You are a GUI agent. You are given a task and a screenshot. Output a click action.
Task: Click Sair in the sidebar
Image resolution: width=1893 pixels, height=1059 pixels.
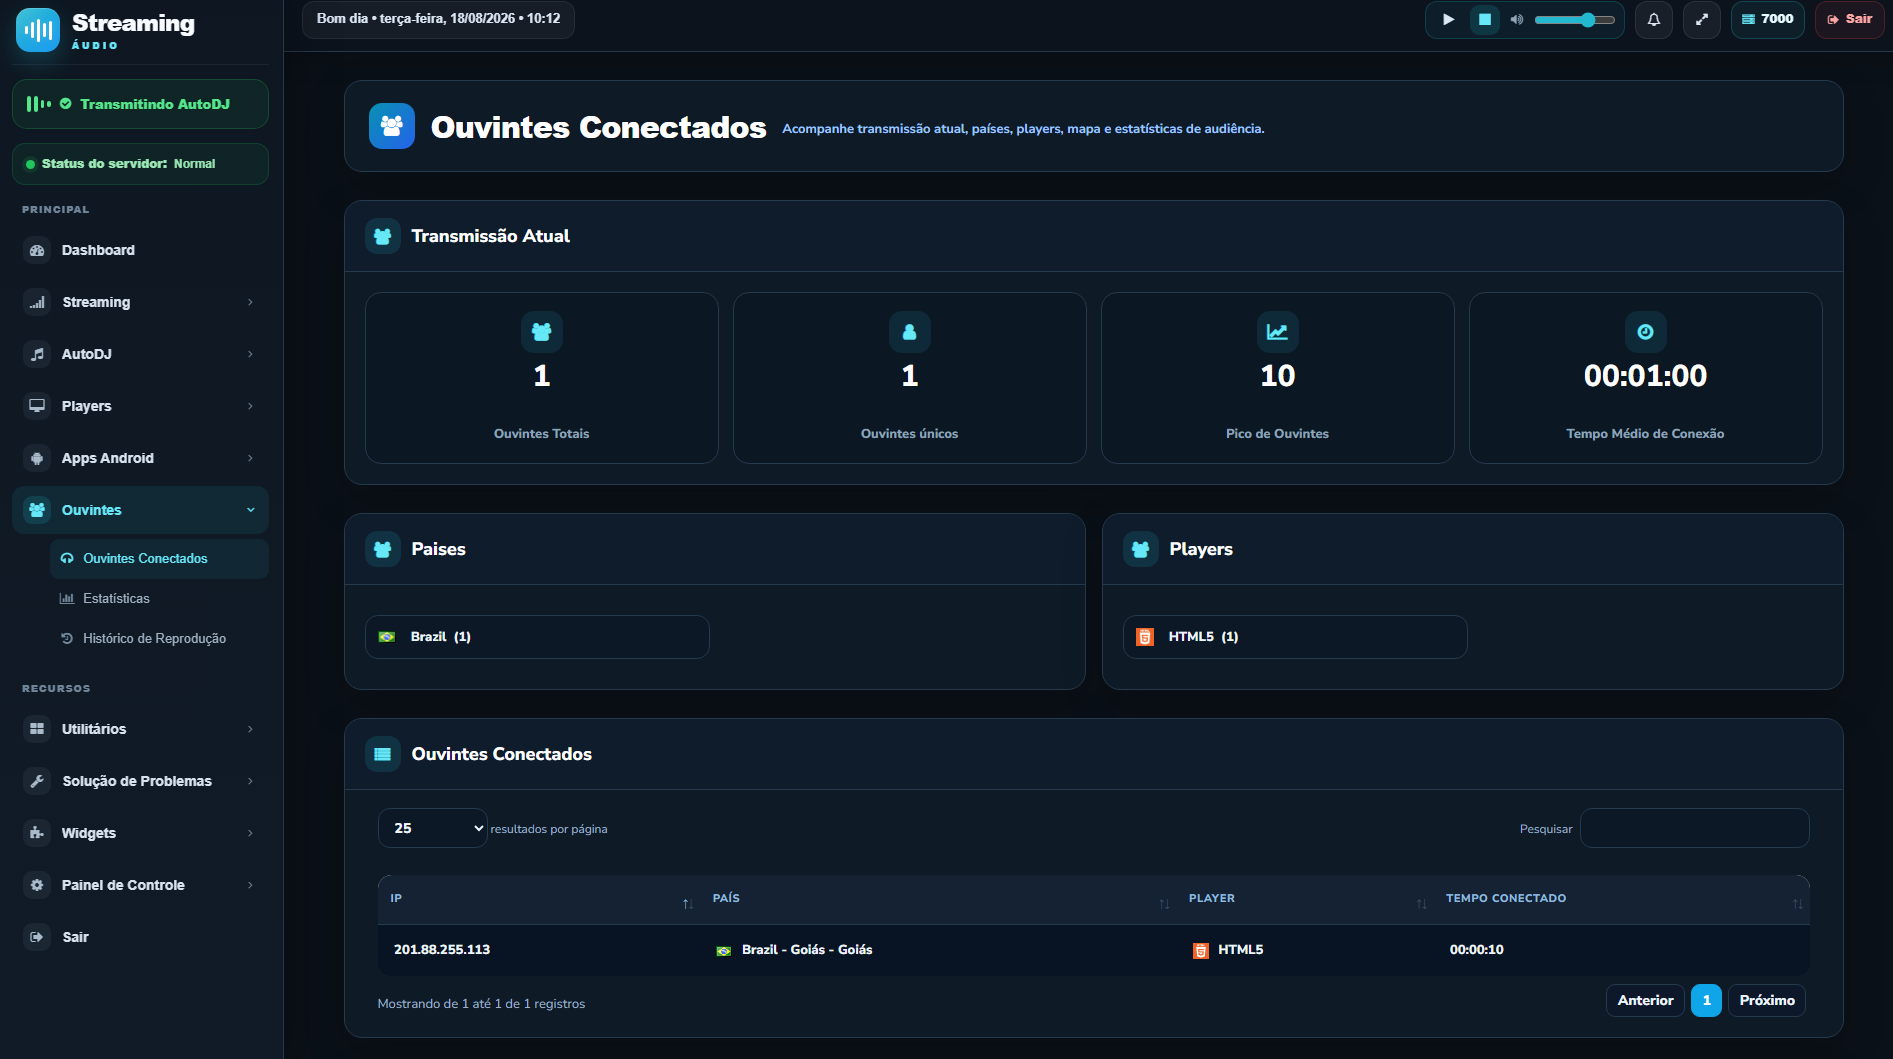140,937
